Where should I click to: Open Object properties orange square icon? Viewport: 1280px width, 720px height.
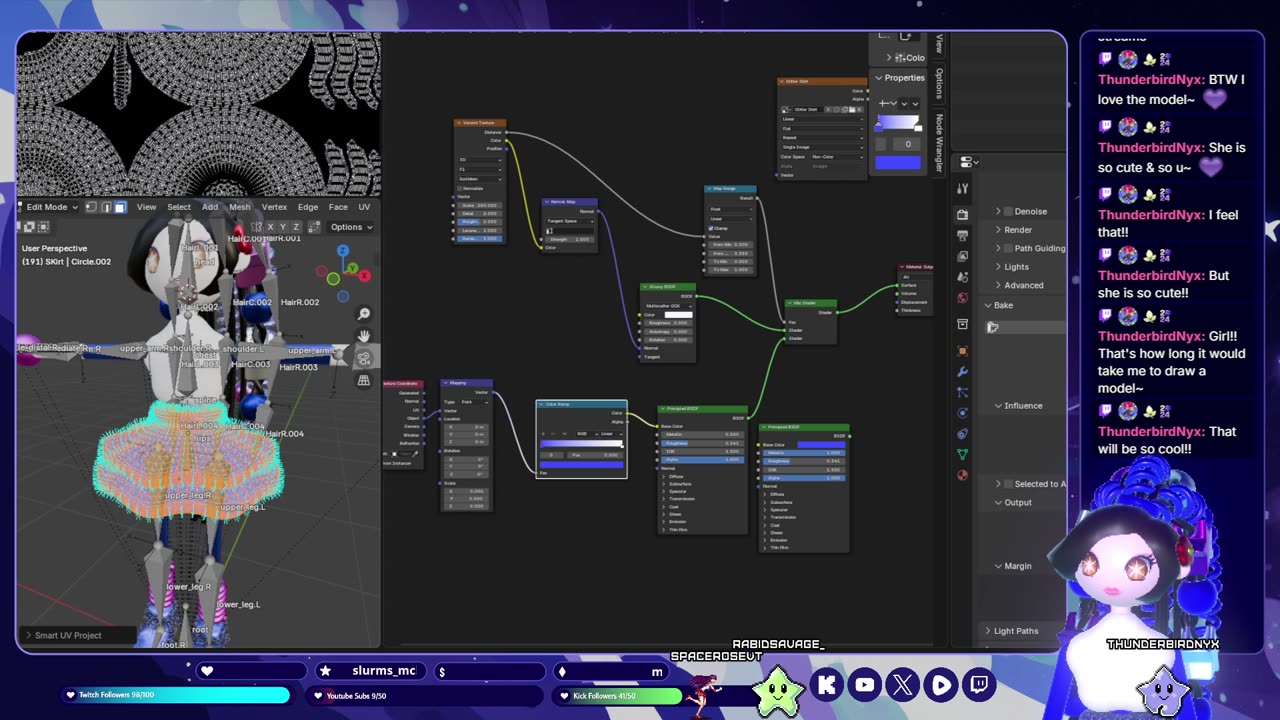coord(962,351)
